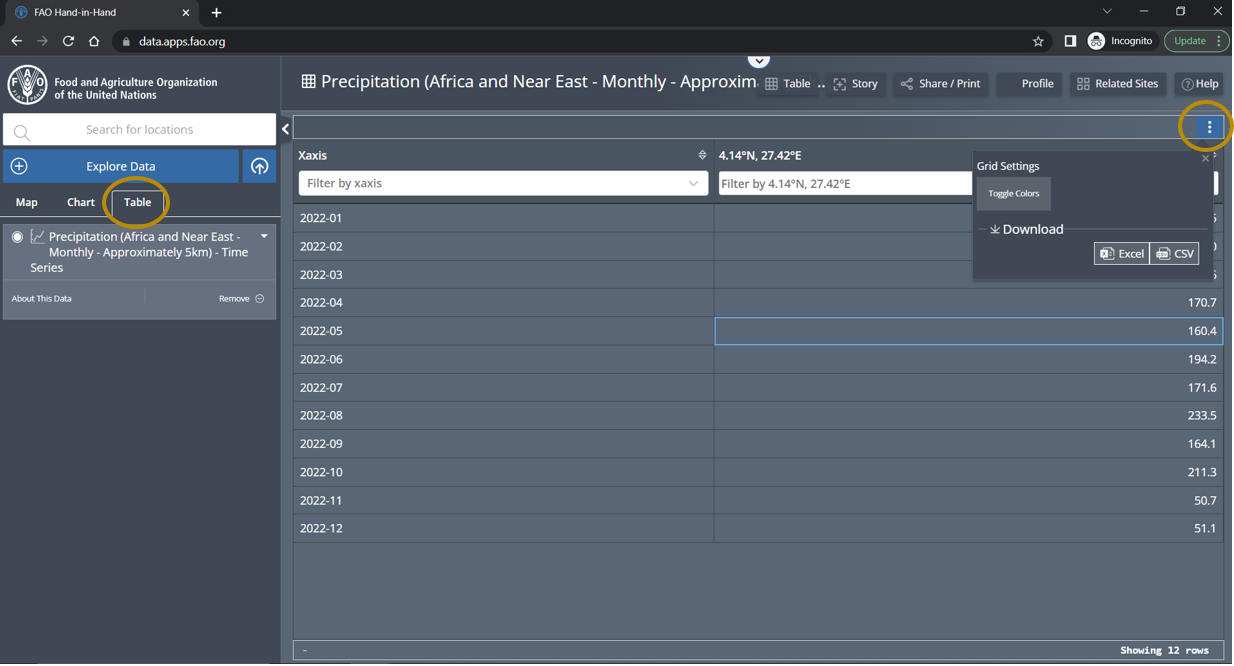Bookmark this page with the star icon
The height and width of the screenshot is (666, 1234).
tap(1038, 41)
